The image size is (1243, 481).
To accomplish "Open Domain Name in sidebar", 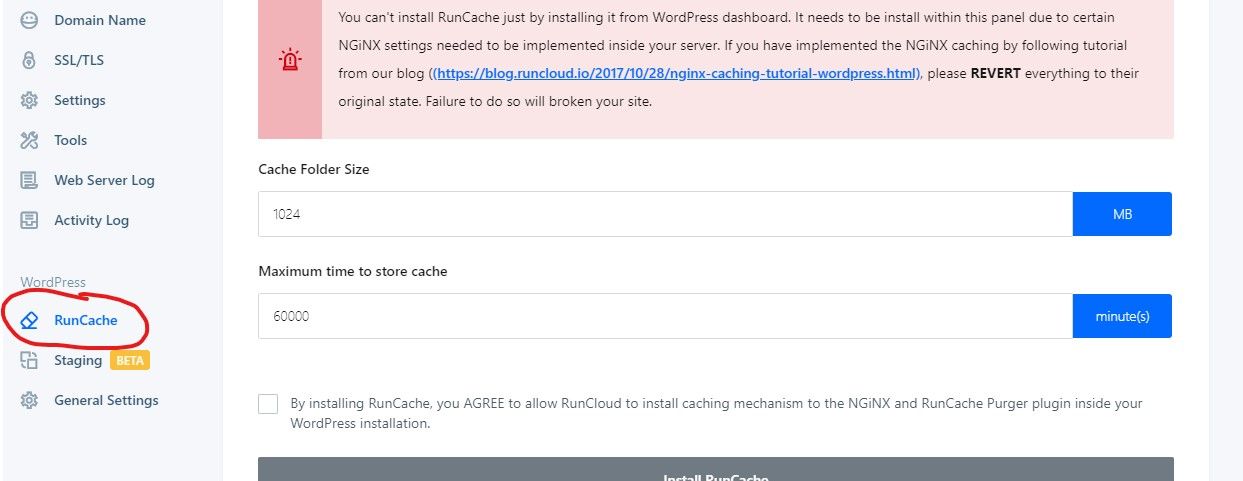I will tap(99, 20).
